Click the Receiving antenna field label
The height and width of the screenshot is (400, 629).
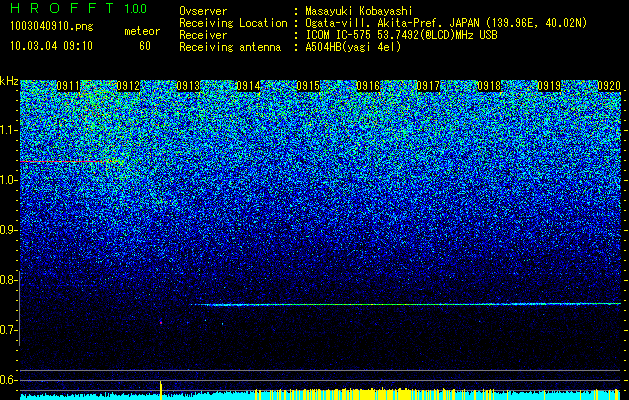(x=230, y=47)
